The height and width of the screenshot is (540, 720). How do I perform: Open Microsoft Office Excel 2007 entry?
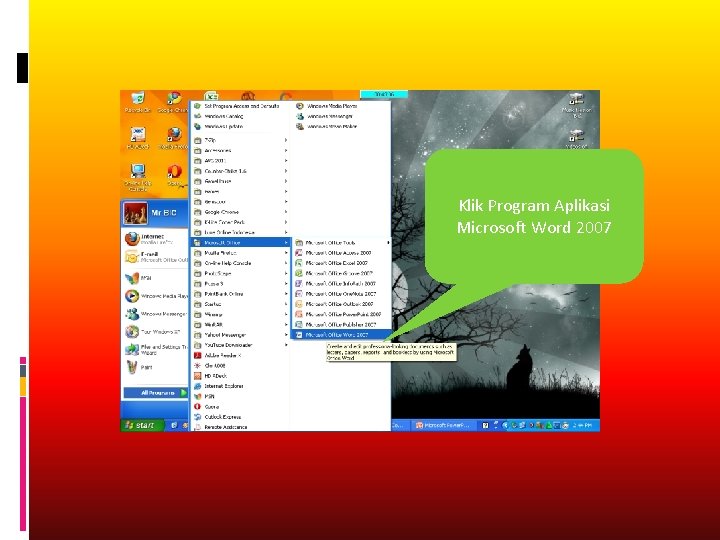tap(341, 263)
